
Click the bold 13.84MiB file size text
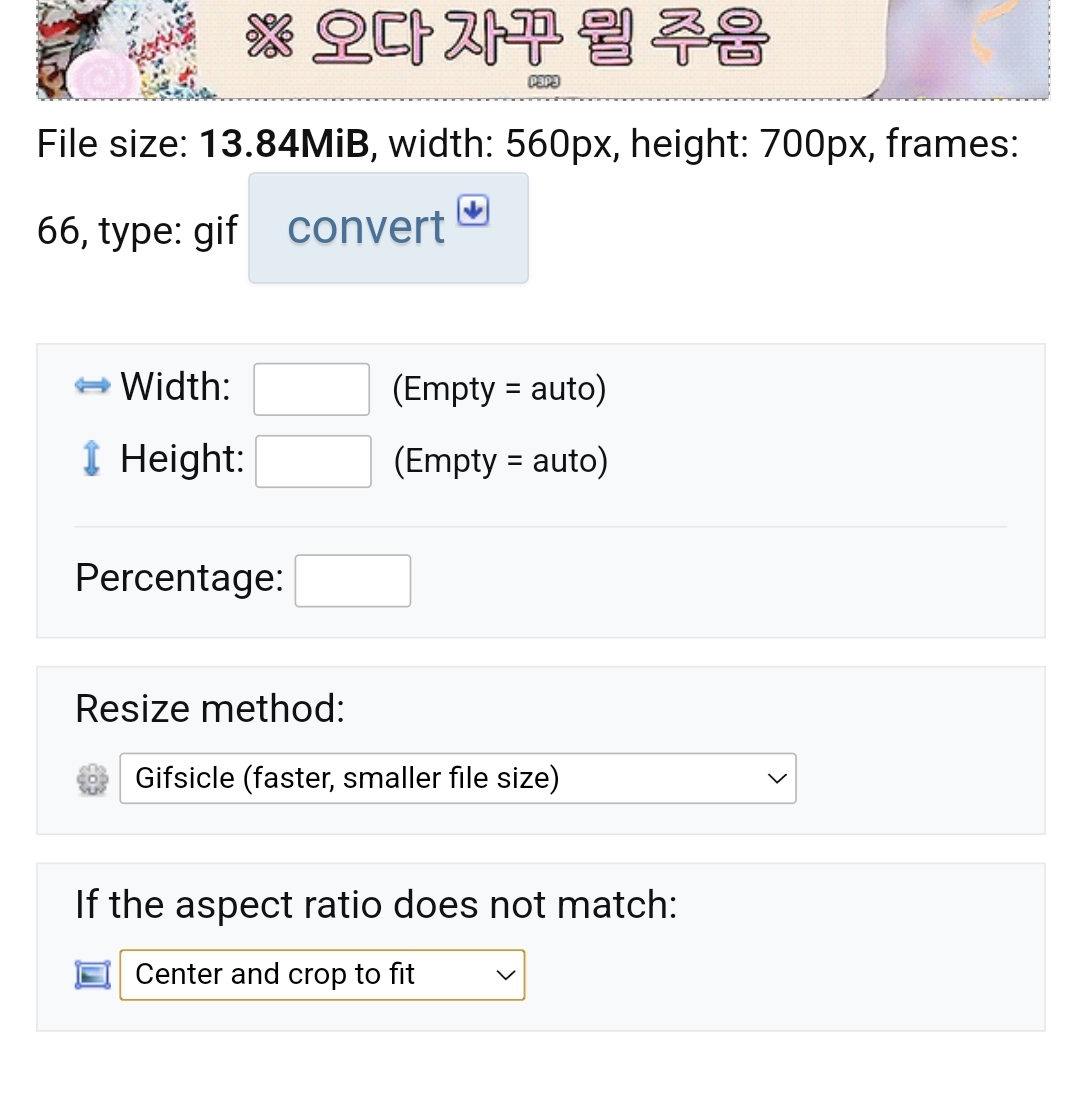click(284, 144)
